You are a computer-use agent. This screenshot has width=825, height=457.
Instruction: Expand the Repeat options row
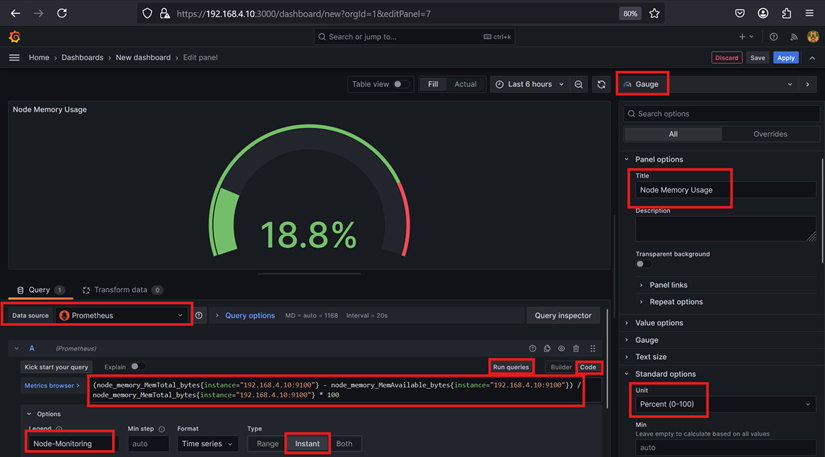676,302
